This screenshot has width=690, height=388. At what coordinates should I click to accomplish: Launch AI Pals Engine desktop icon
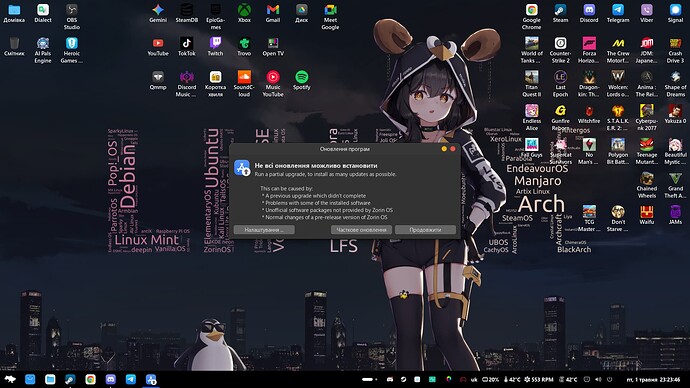point(43,50)
